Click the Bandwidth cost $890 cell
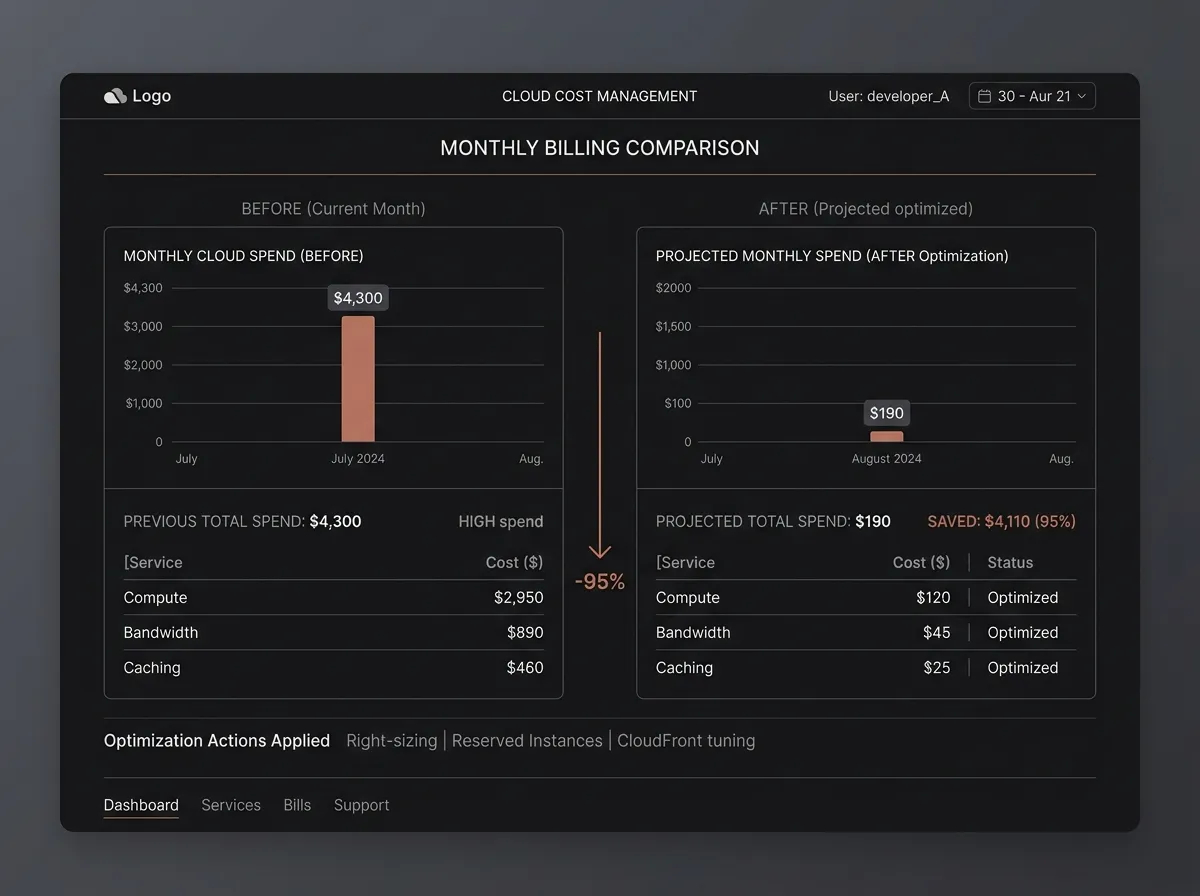Image resolution: width=1200 pixels, height=896 pixels. click(525, 633)
